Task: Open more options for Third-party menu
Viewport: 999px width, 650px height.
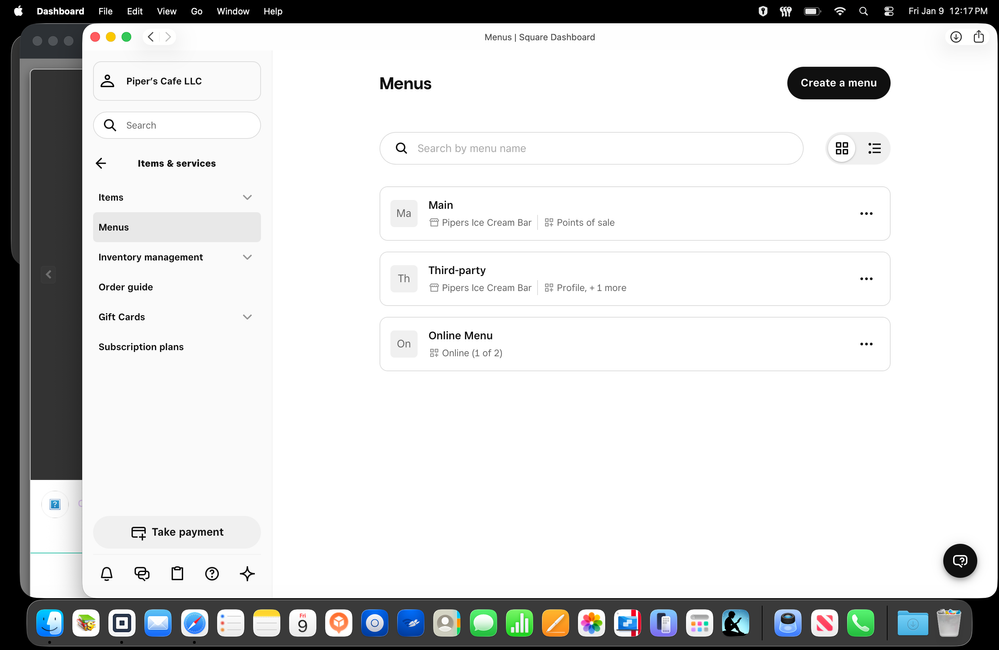Action: [x=866, y=279]
